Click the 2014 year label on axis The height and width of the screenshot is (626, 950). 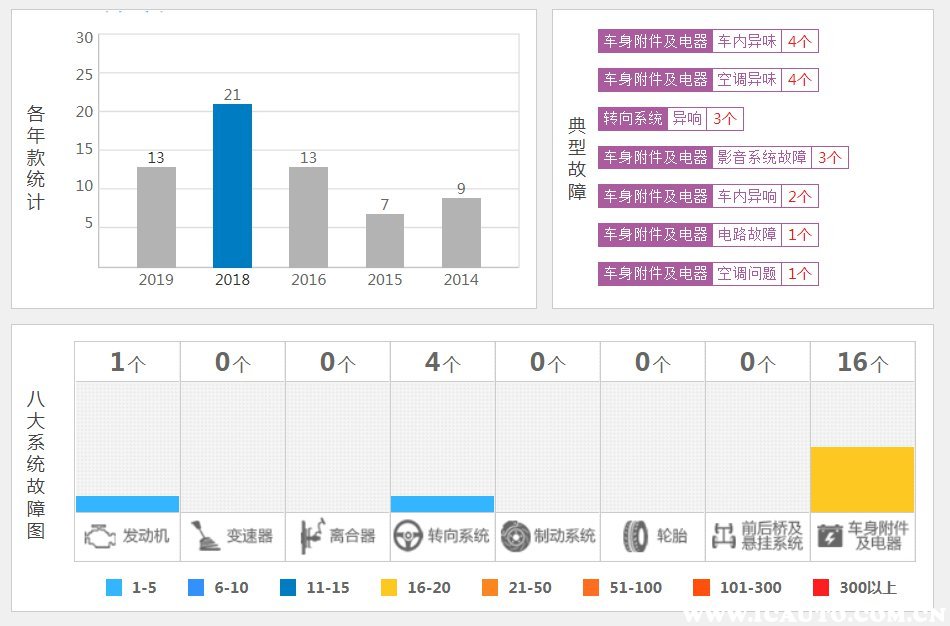pos(461,280)
